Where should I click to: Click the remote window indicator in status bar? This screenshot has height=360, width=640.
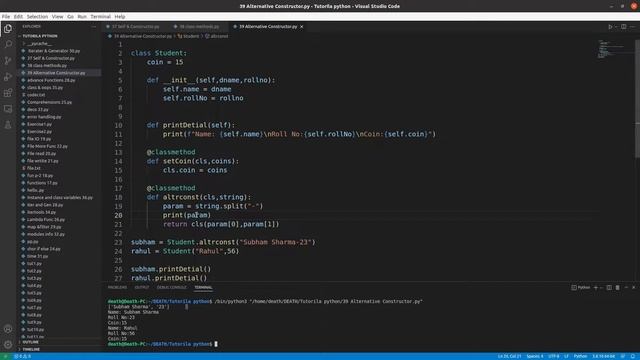(5, 356)
